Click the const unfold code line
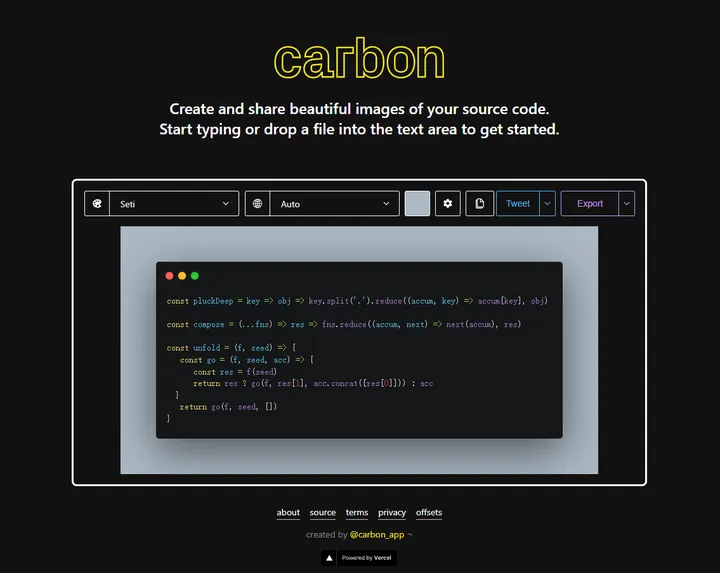Image resolution: width=720 pixels, height=573 pixels. (x=231, y=348)
